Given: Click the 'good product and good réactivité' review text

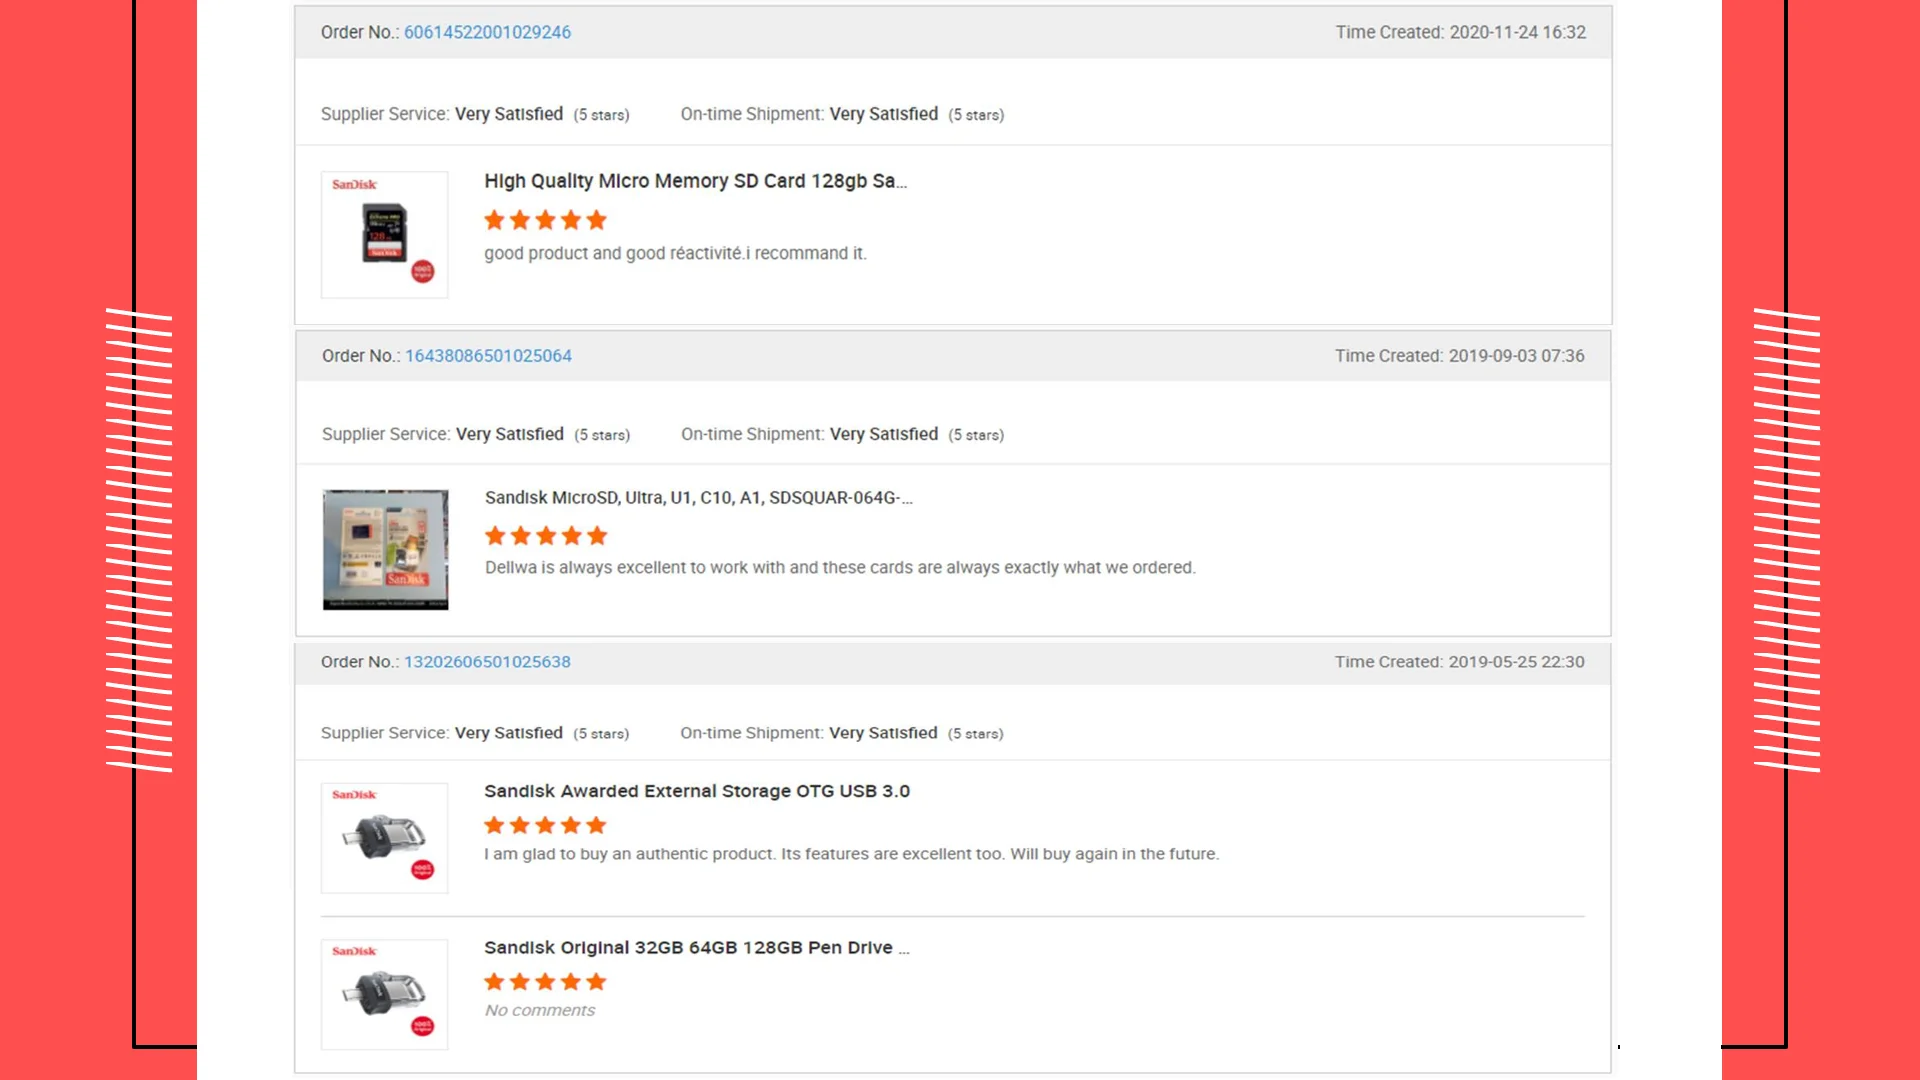Looking at the screenshot, I should pos(675,254).
